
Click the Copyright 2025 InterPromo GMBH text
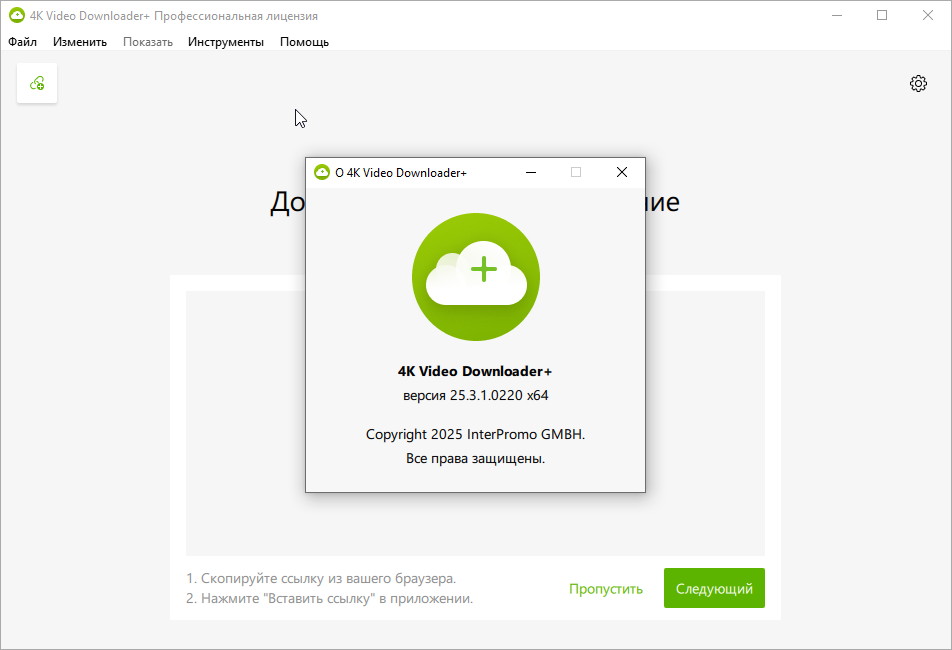click(475, 435)
